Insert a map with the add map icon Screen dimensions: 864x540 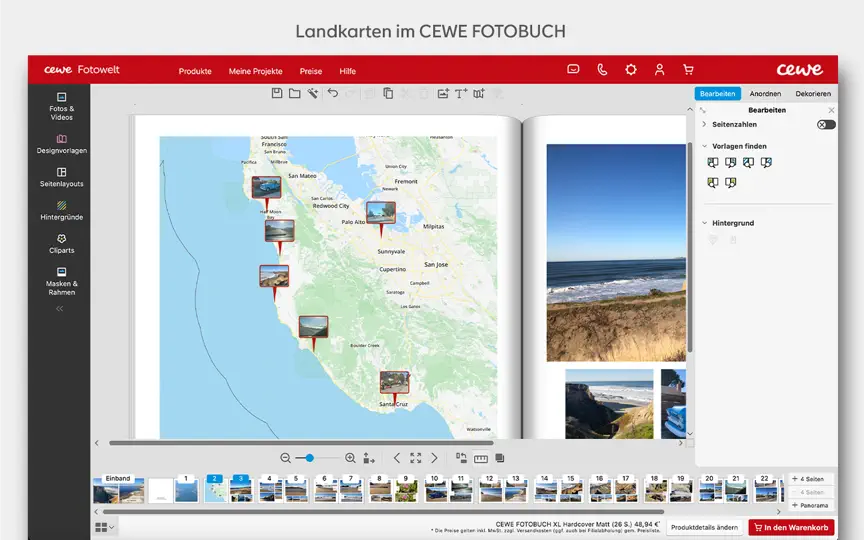click(x=479, y=93)
